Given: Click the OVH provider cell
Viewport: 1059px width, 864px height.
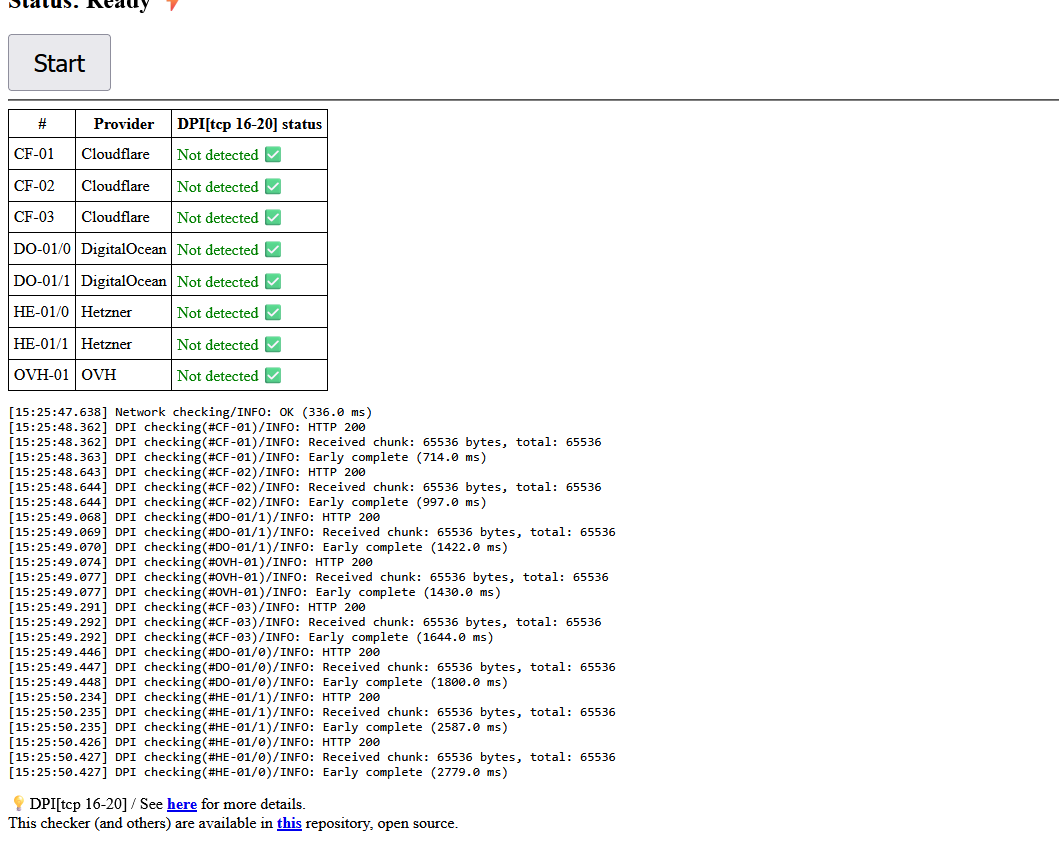Looking at the screenshot, I should pos(124,375).
